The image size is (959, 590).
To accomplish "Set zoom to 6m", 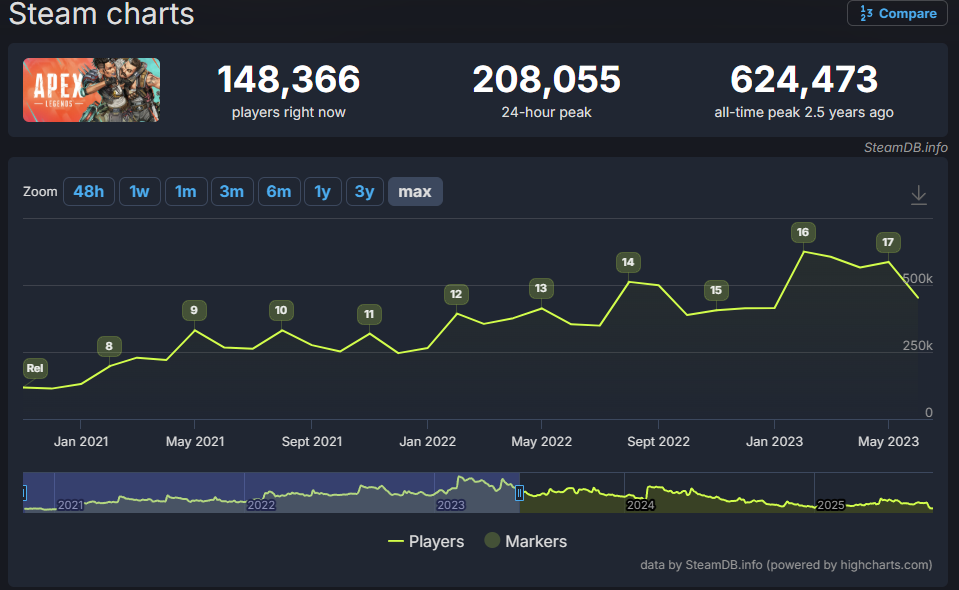I will [x=279, y=191].
